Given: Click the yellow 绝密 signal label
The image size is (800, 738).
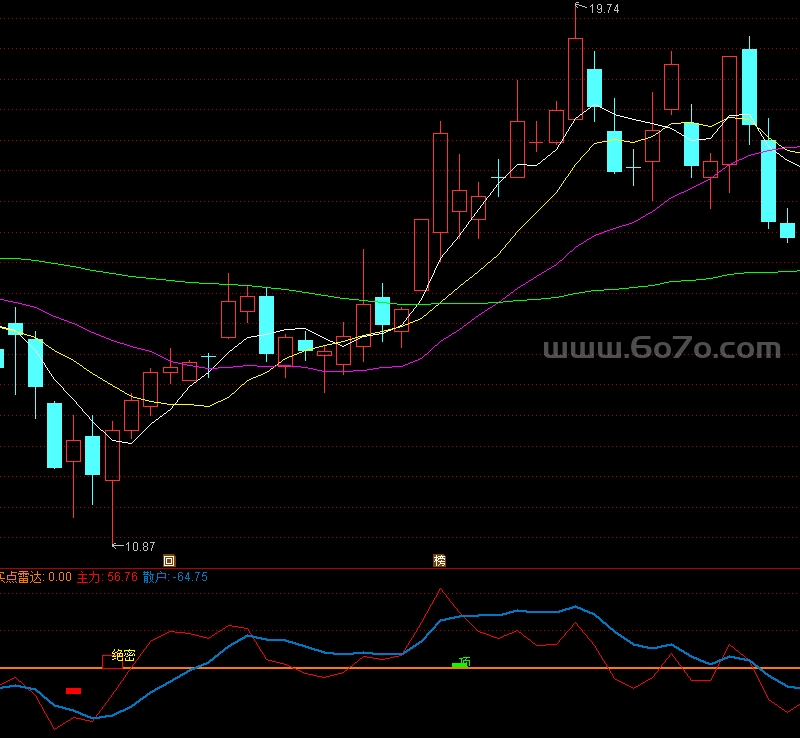Looking at the screenshot, I should (123, 655).
